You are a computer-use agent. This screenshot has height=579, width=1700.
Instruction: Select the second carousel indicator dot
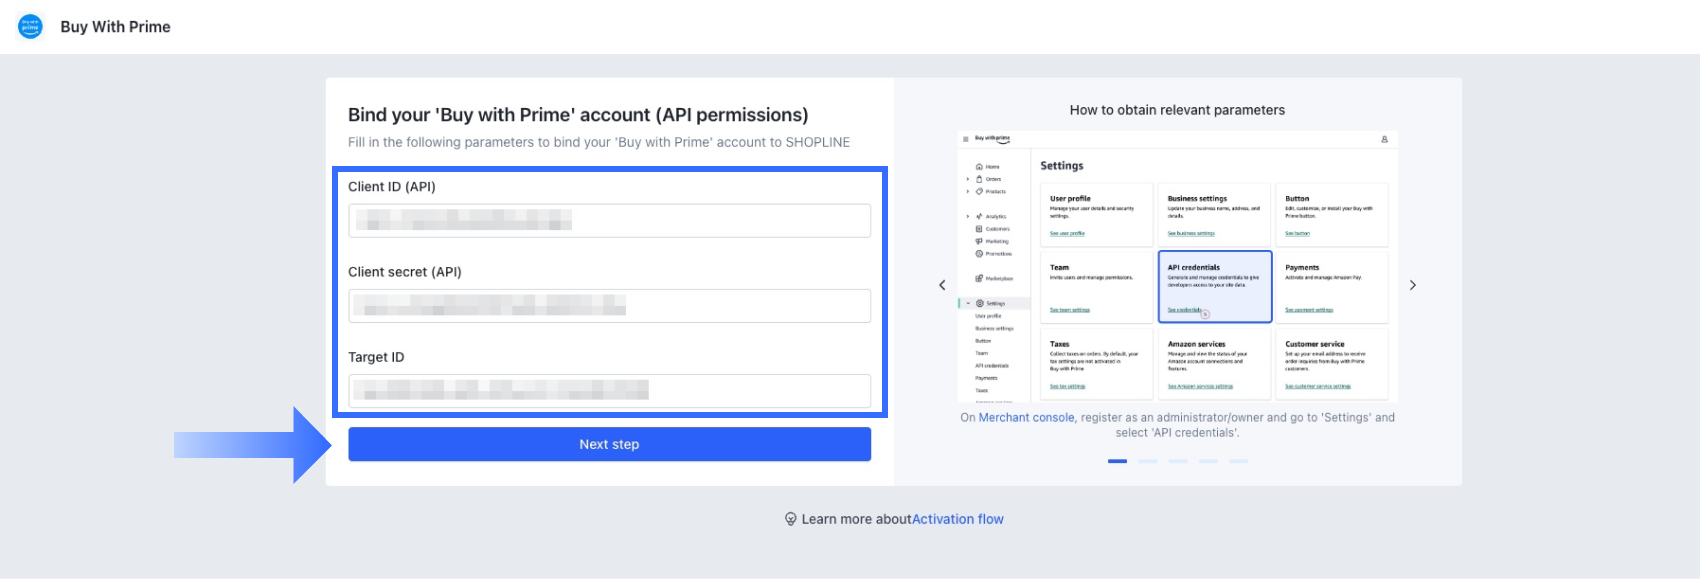click(x=1148, y=461)
